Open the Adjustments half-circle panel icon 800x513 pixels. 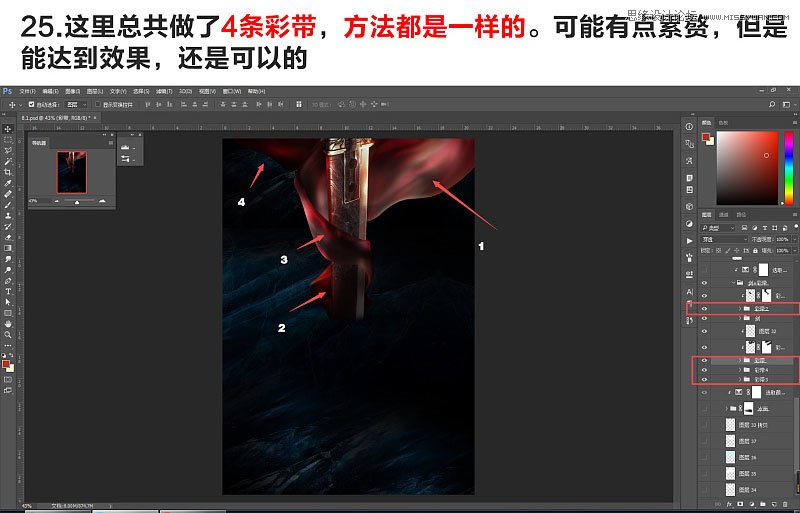690,224
